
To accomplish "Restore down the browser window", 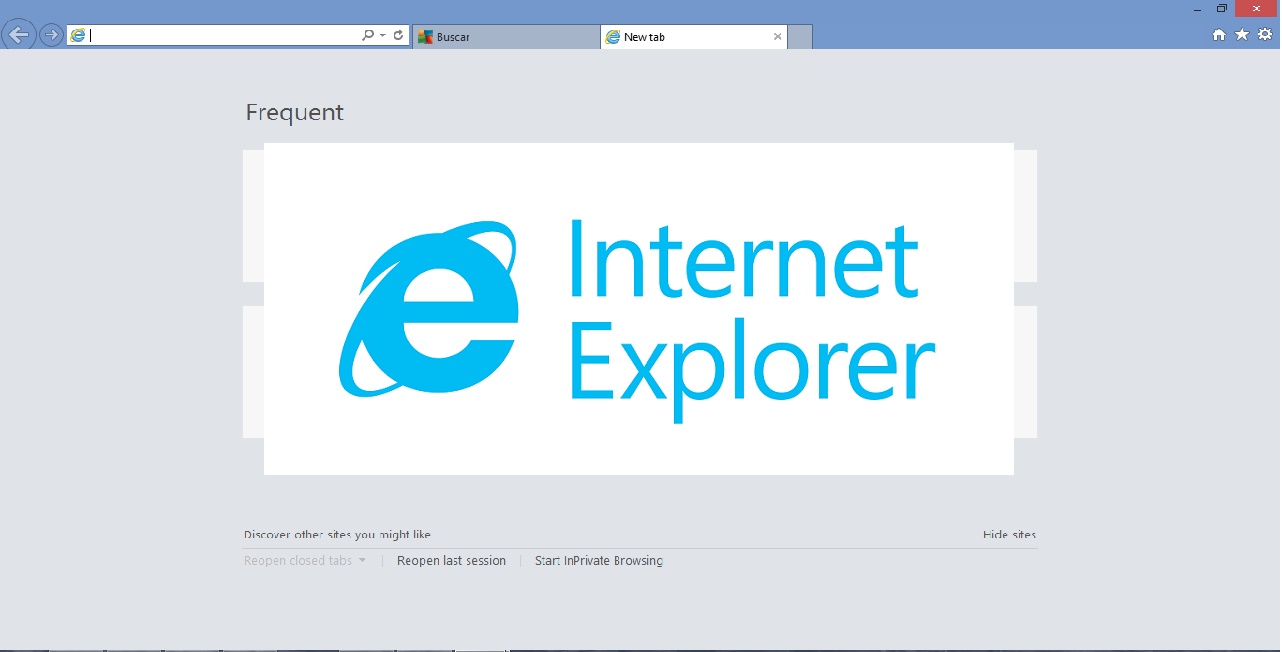I will click(x=1221, y=9).
